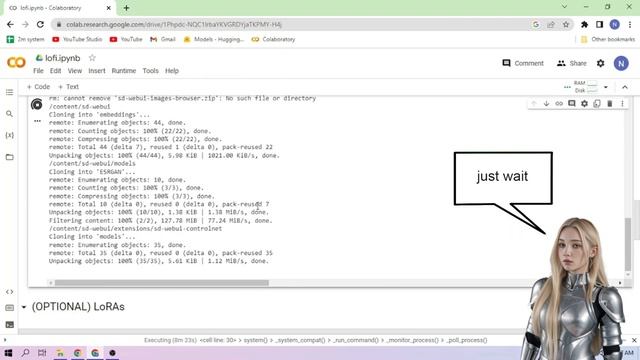Open the Runtime menu
Image resolution: width=640 pixels, height=360 pixels.
tap(124, 71)
